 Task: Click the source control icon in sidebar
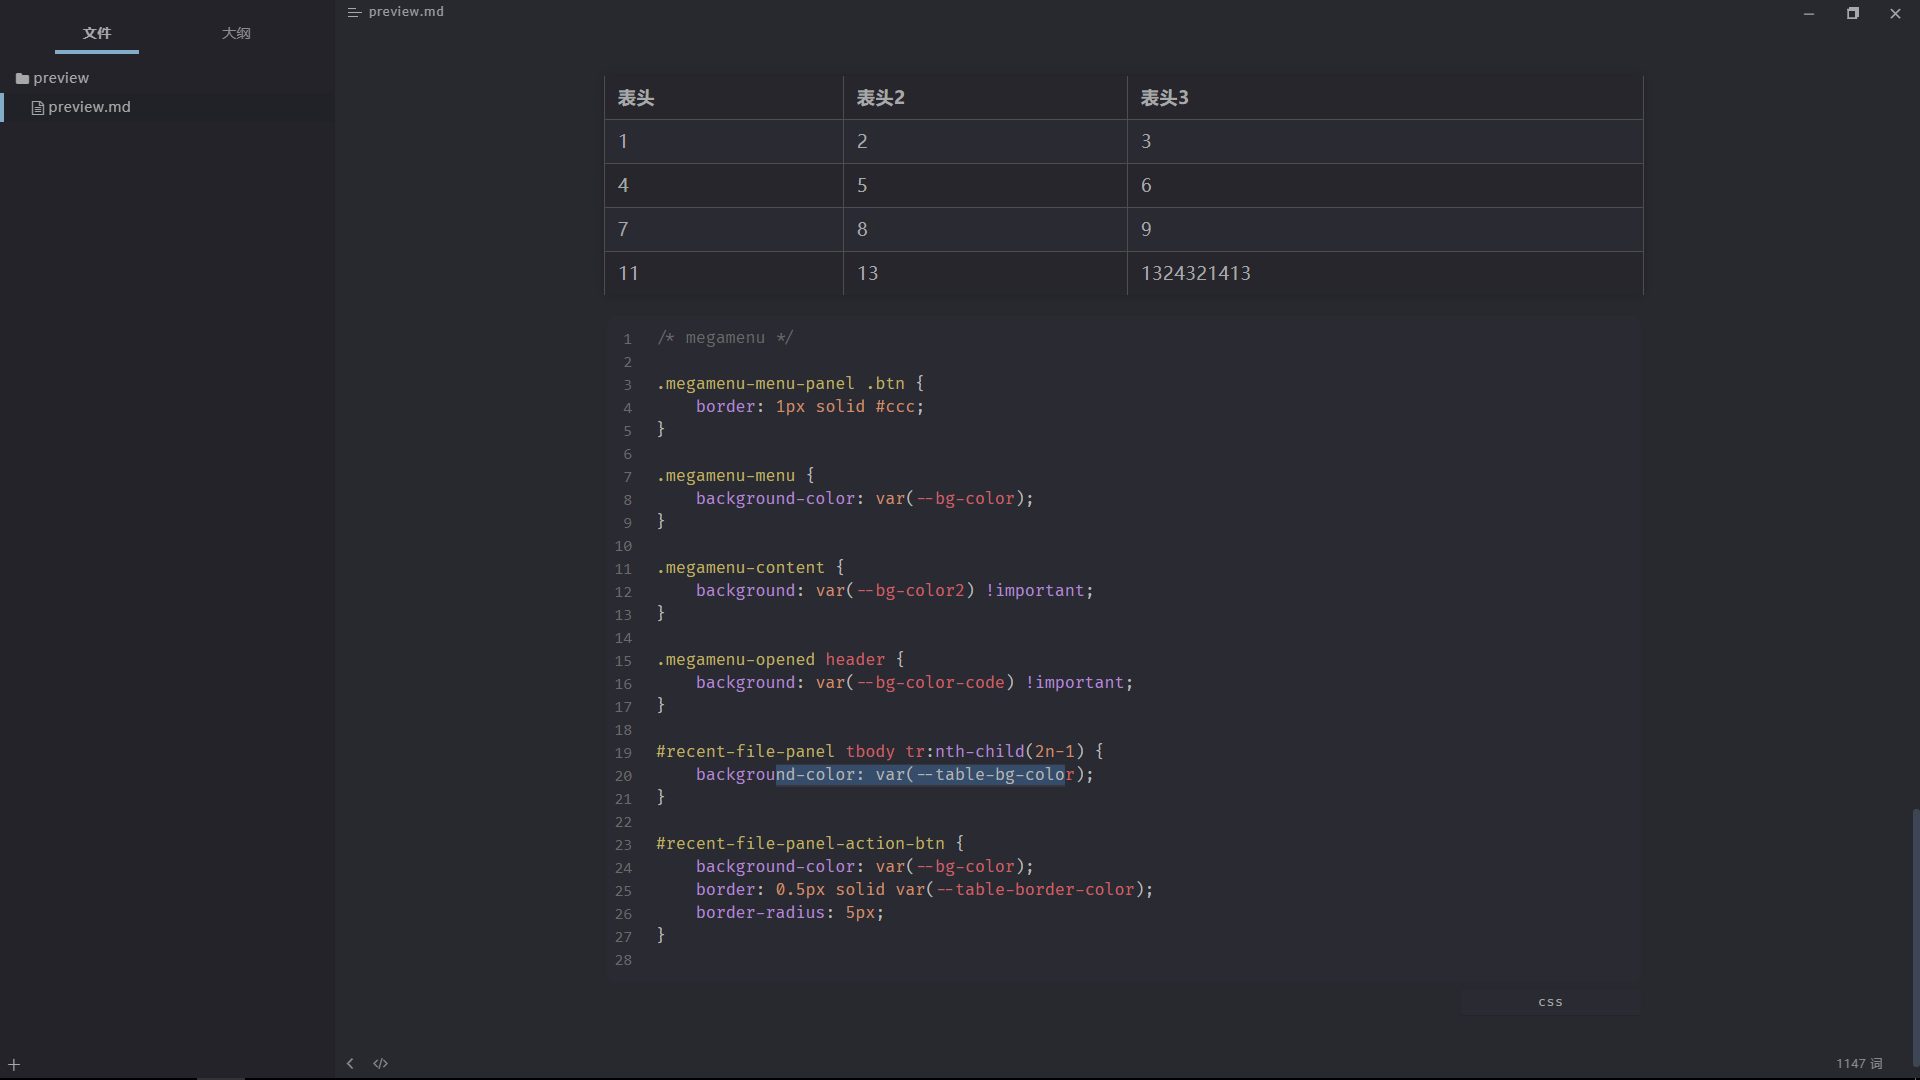click(x=380, y=1064)
